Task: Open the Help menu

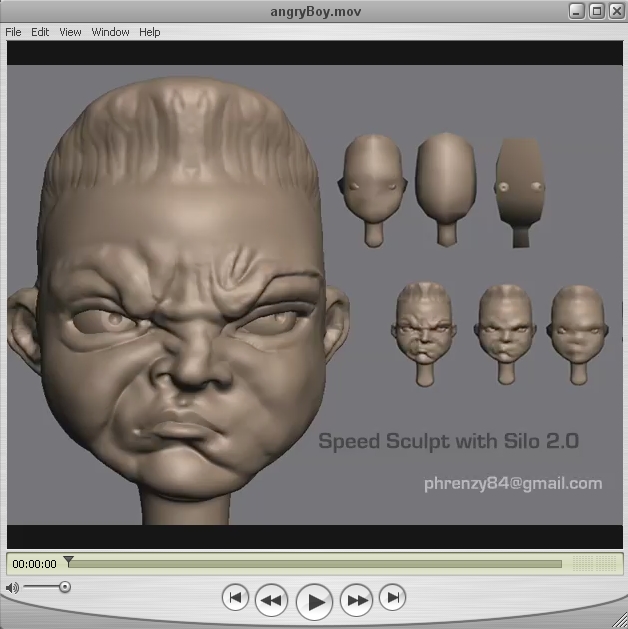Action: 150,32
